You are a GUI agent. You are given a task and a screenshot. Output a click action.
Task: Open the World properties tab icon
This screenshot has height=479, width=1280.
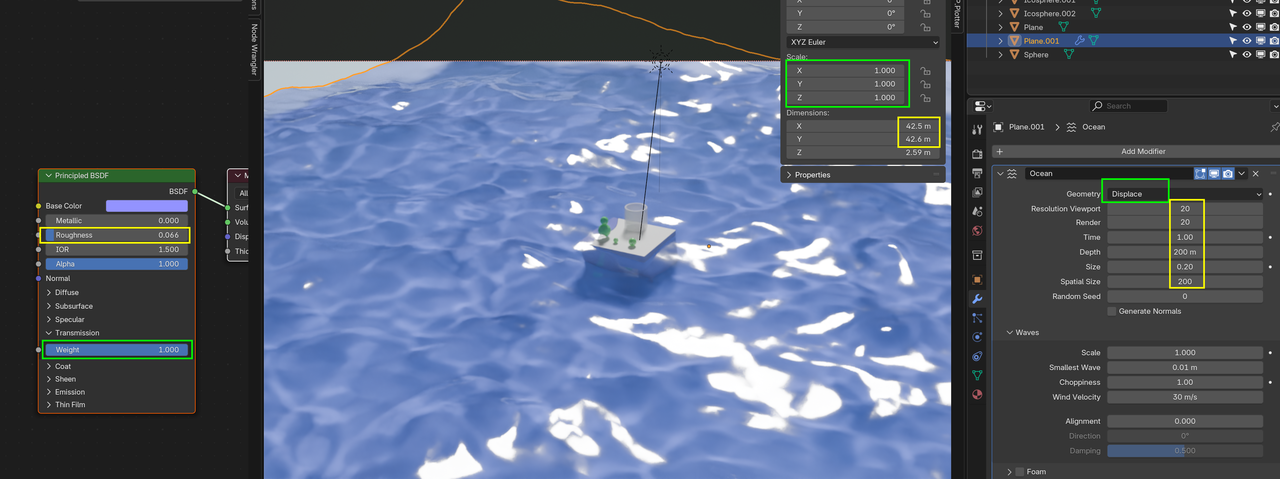point(977,230)
